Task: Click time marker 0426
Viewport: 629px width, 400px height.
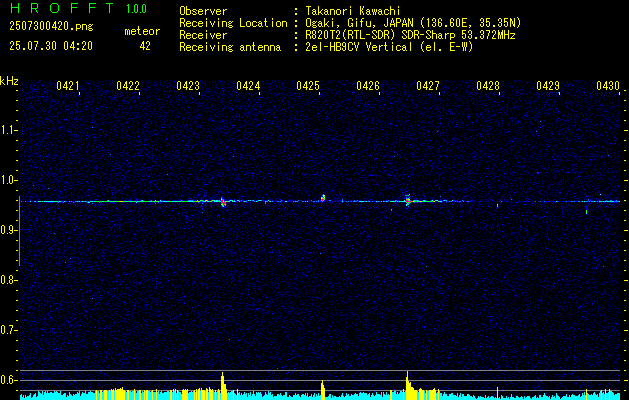Action: click(368, 86)
